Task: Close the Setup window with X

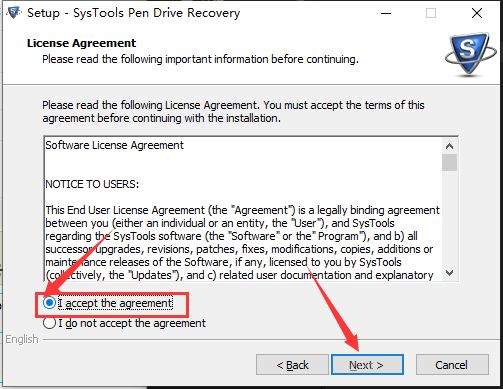Action: (477, 13)
